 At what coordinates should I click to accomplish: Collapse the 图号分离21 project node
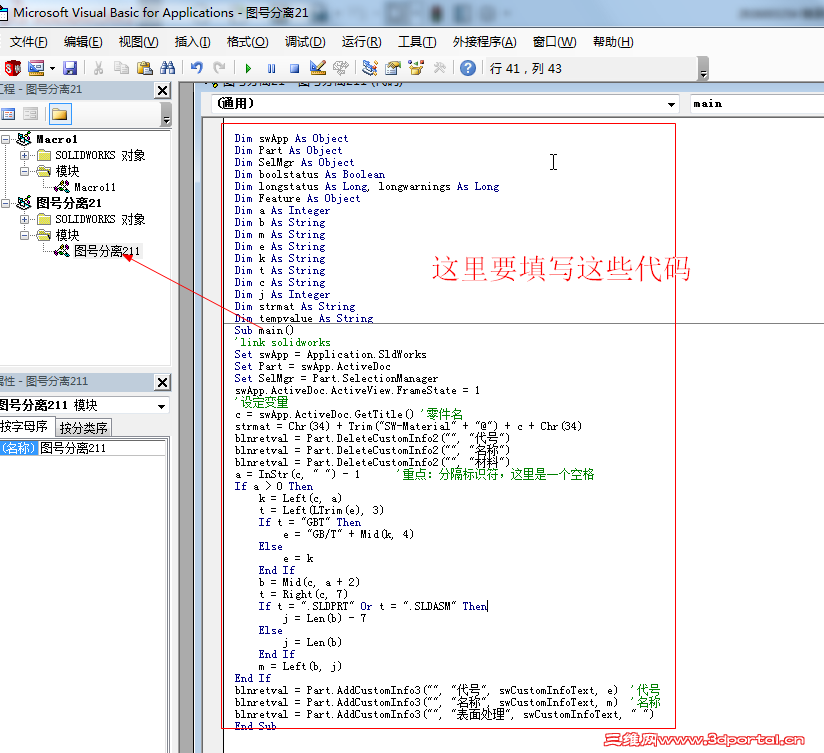coord(5,203)
